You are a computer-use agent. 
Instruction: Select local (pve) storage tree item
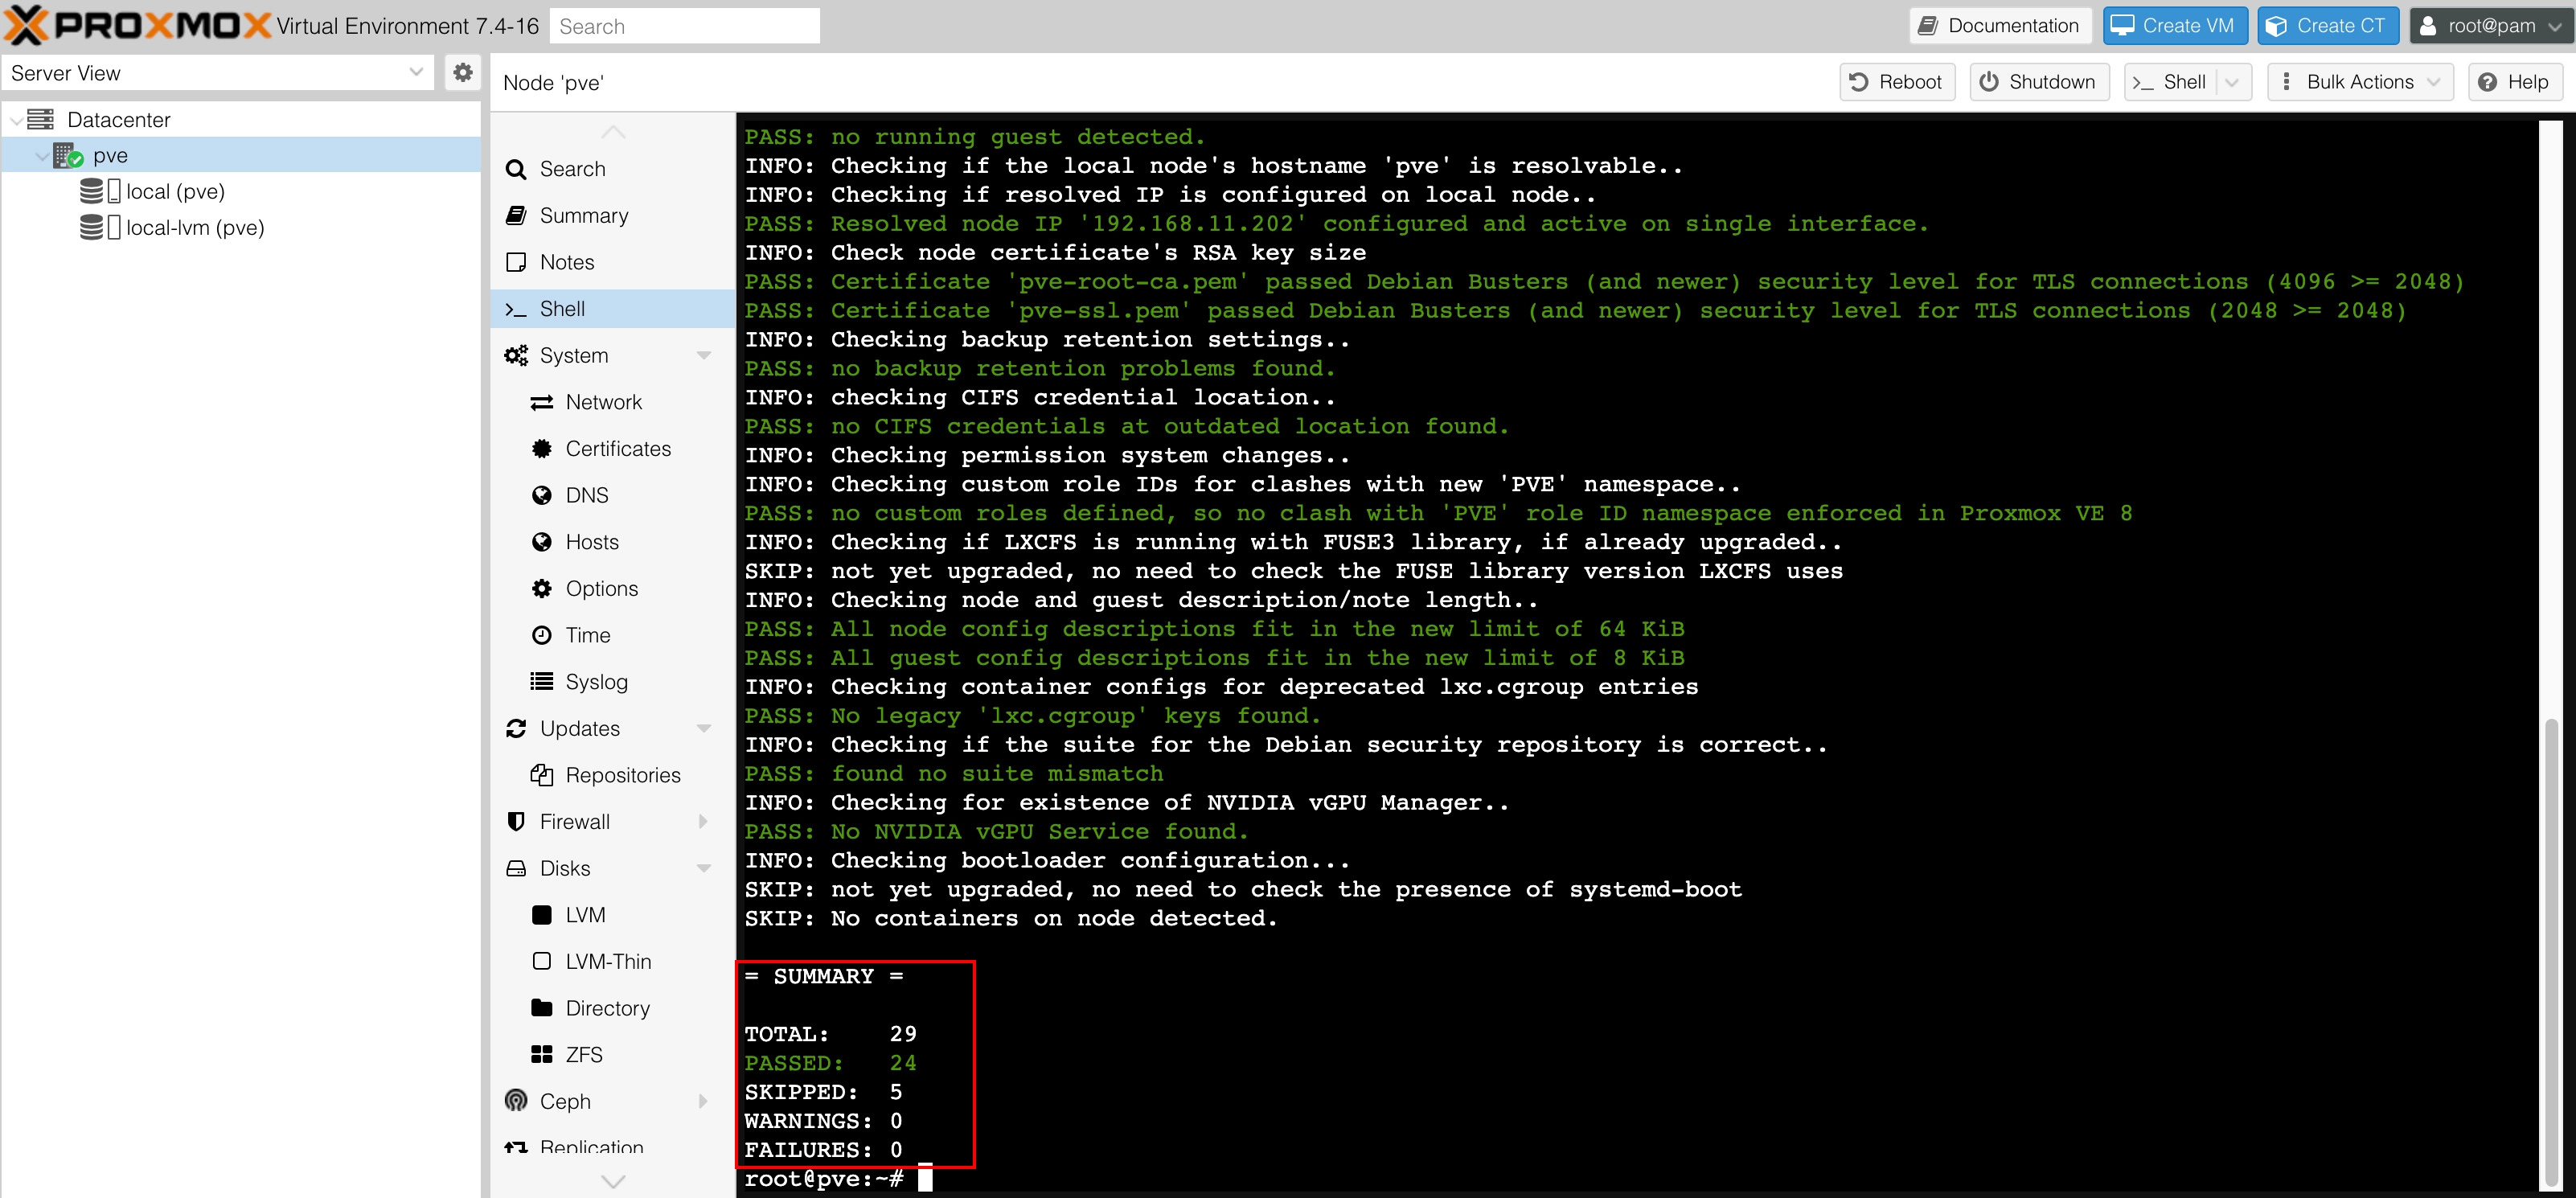click(174, 191)
